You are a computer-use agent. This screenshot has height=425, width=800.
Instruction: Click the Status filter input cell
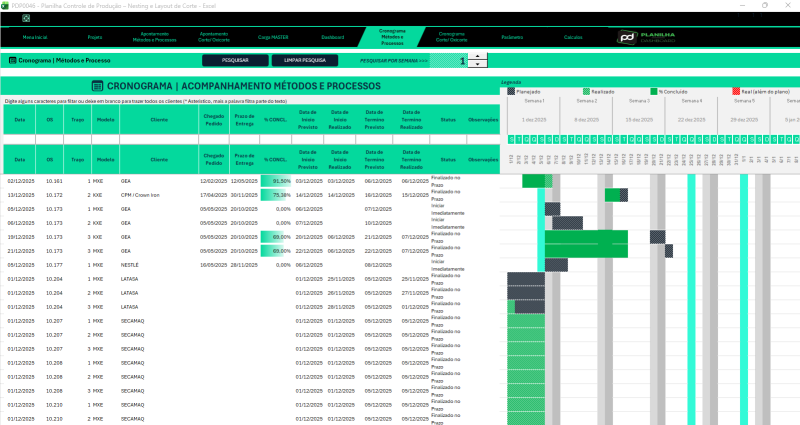tap(447, 137)
